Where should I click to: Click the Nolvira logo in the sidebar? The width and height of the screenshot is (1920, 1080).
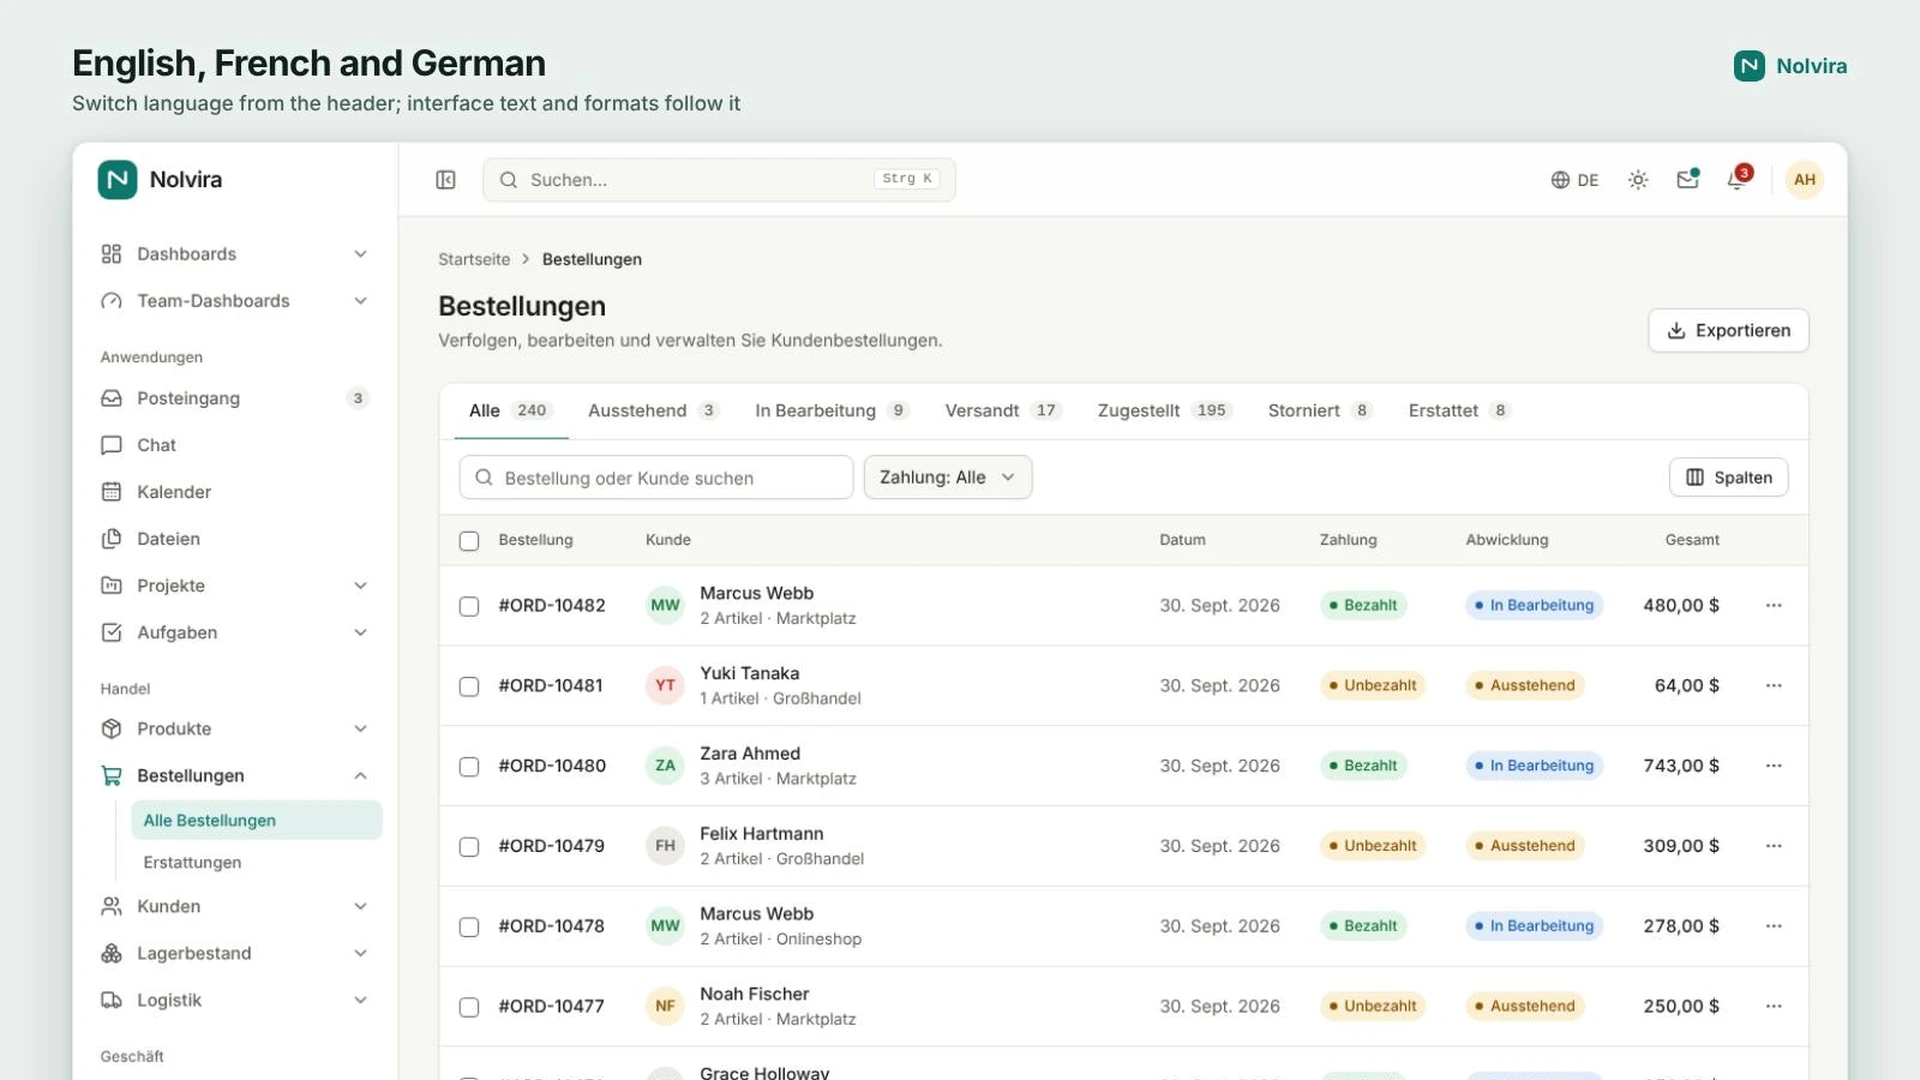coord(160,180)
